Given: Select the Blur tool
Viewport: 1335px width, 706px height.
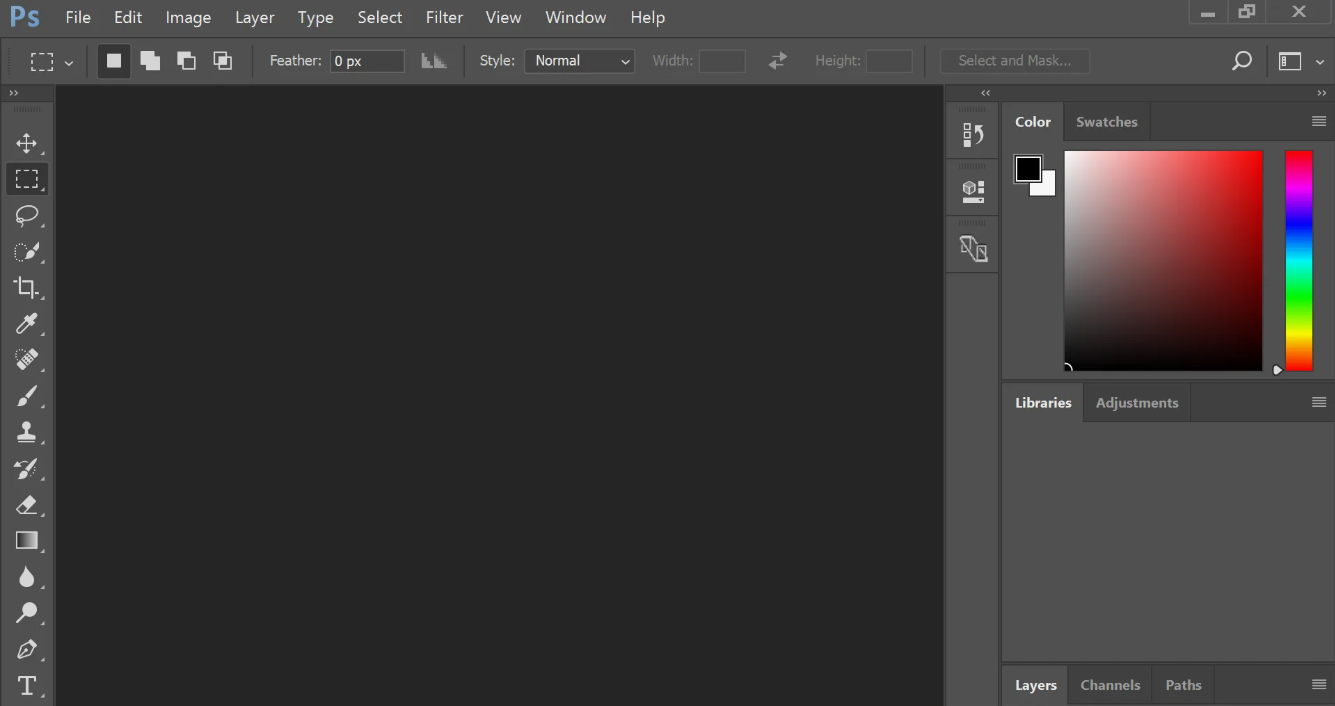Looking at the screenshot, I should pyautogui.click(x=27, y=577).
